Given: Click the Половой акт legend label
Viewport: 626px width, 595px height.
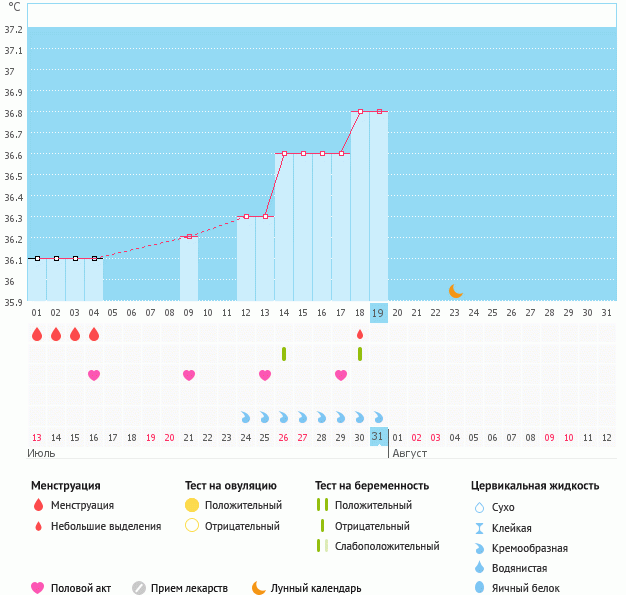Looking at the screenshot, I should (84, 588).
